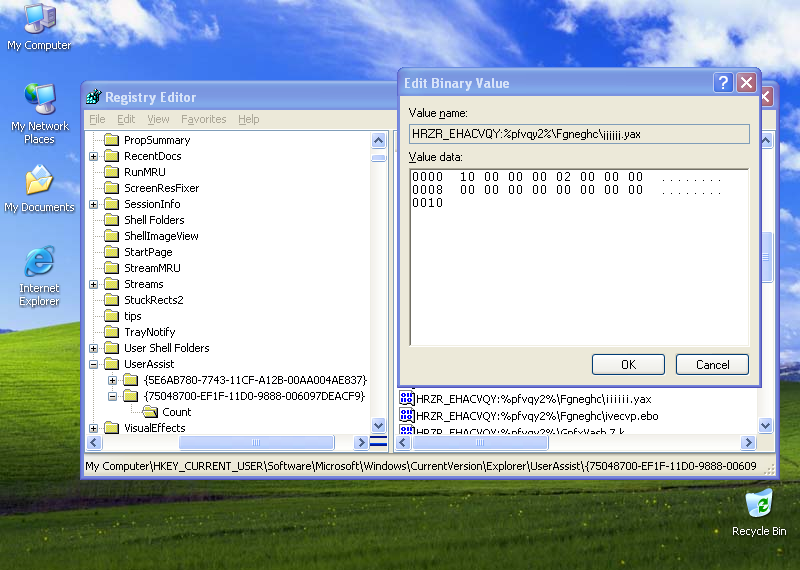Collapse the {75048700-EF1F-11D0-9888-006097DEACF9} node

pos(113,396)
